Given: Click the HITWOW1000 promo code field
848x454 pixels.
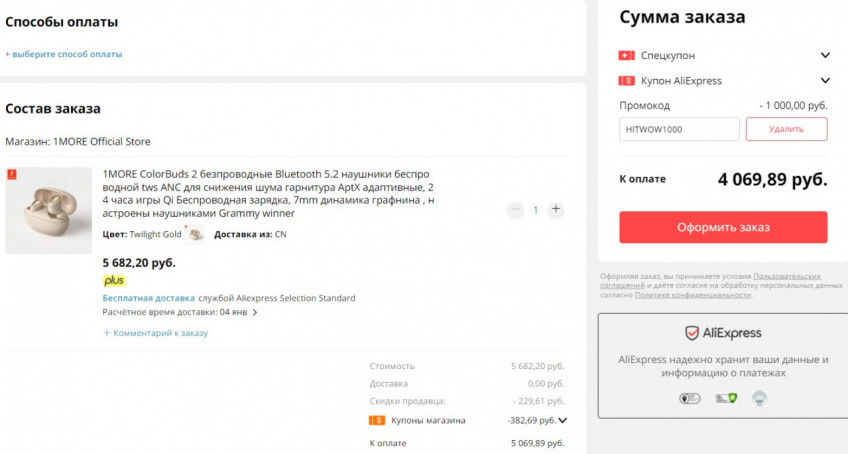Looking at the screenshot, I should (x=679, y=129).
